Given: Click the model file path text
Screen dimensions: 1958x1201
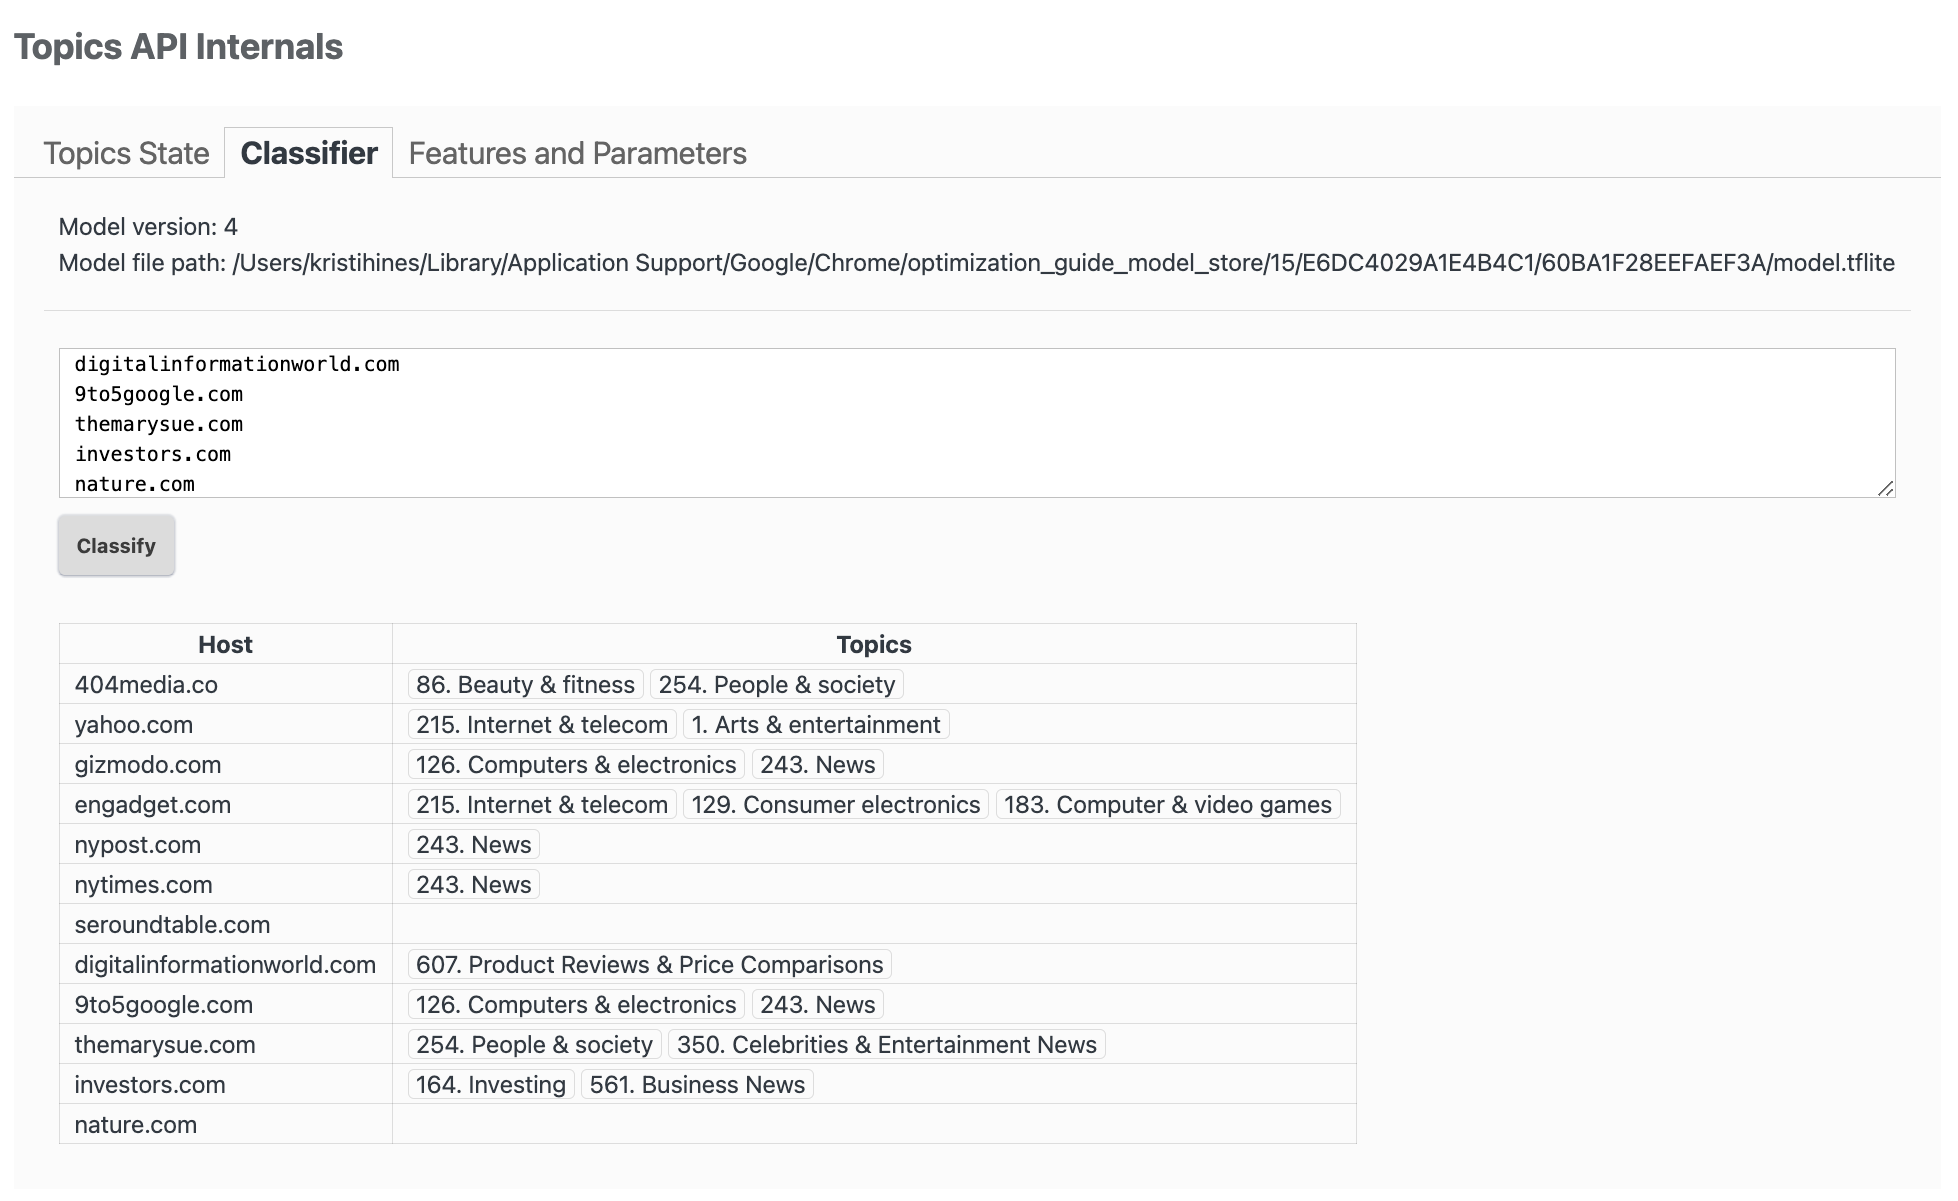Looking at the screenshot, I should pos(977,263).
